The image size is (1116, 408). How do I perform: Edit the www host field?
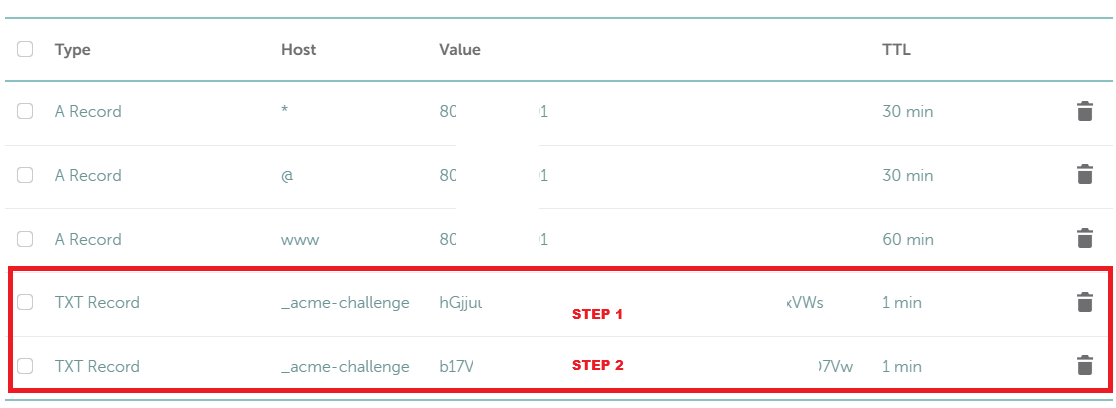(x=301, y=239)
